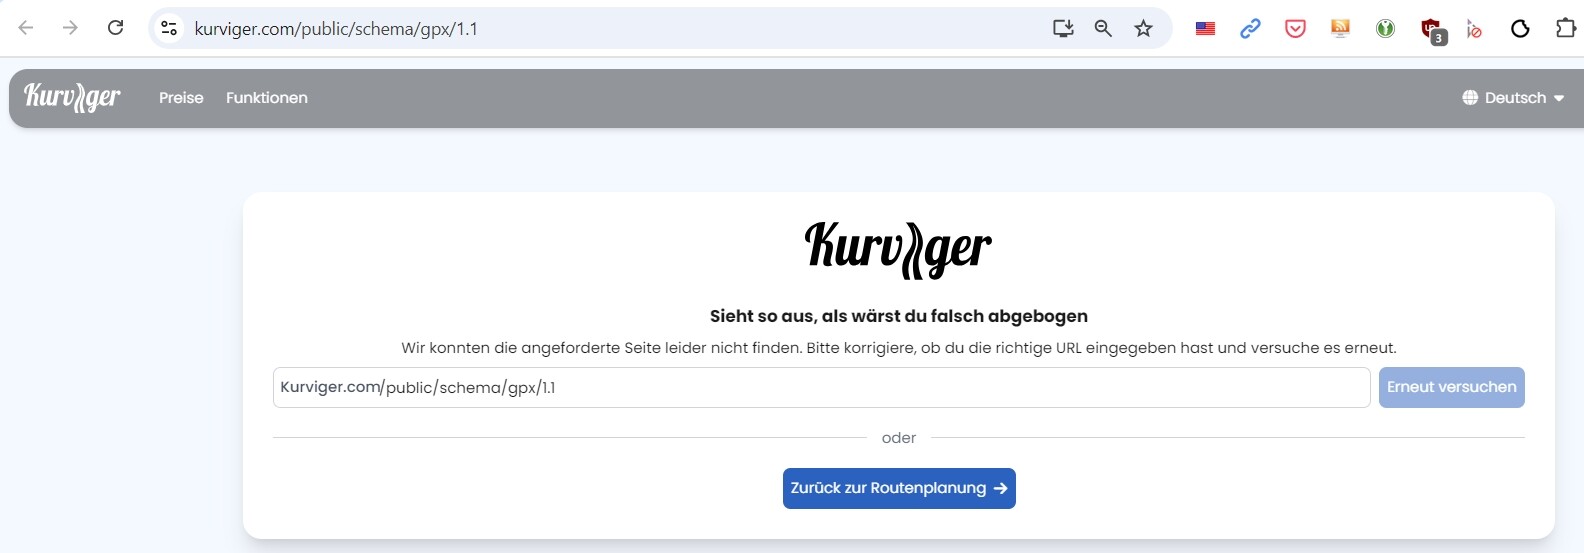Click the blue chain link extension icon
The width and height of the screenshot is (1584, 553).
pyautogui.click(x=1250, y=29)
